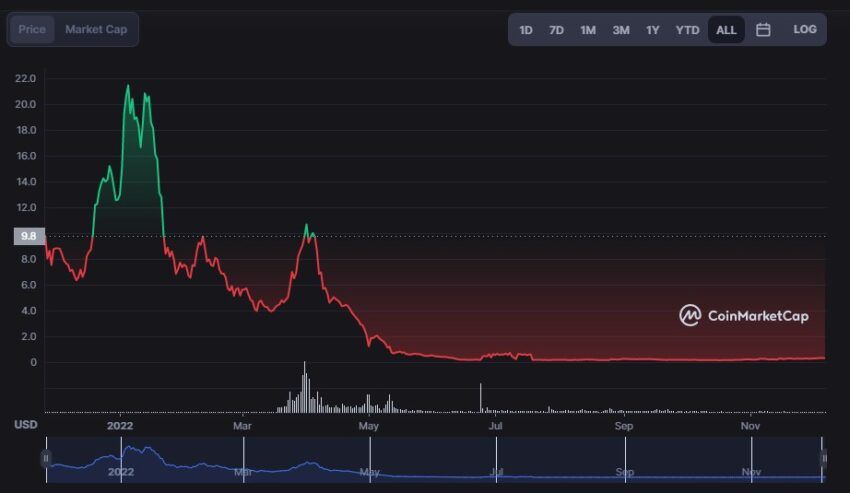Select the 1M time range
This screenshot has height=493, width=850.
588,30
